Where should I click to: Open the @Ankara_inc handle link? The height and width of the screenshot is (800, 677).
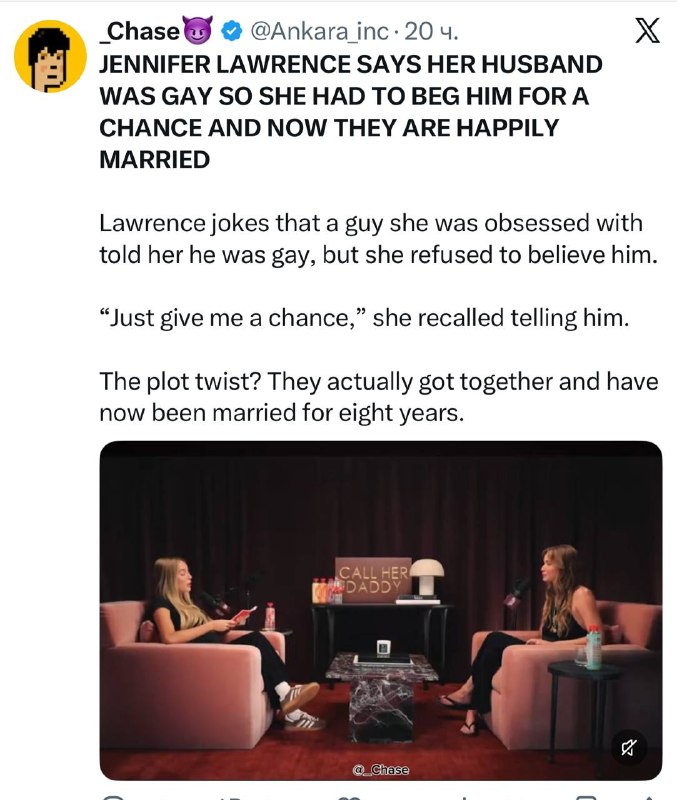click(319, 31)
